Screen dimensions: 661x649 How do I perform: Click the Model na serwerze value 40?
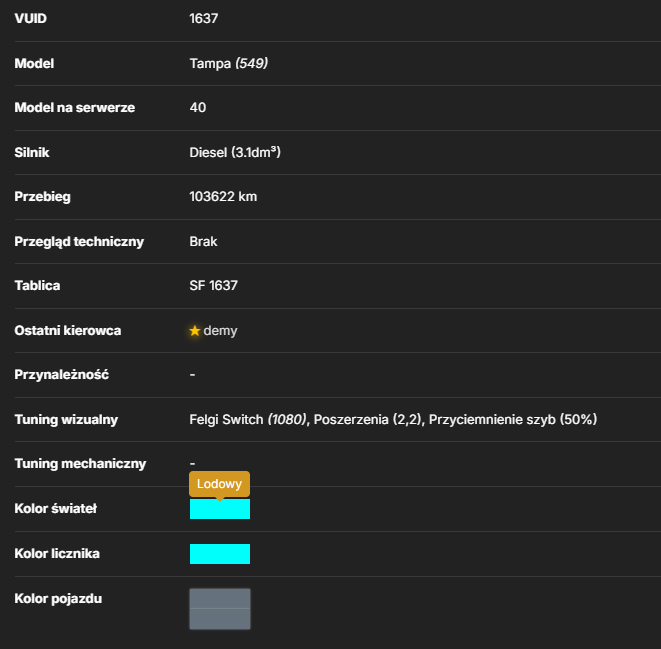click(x=198, y=107)
